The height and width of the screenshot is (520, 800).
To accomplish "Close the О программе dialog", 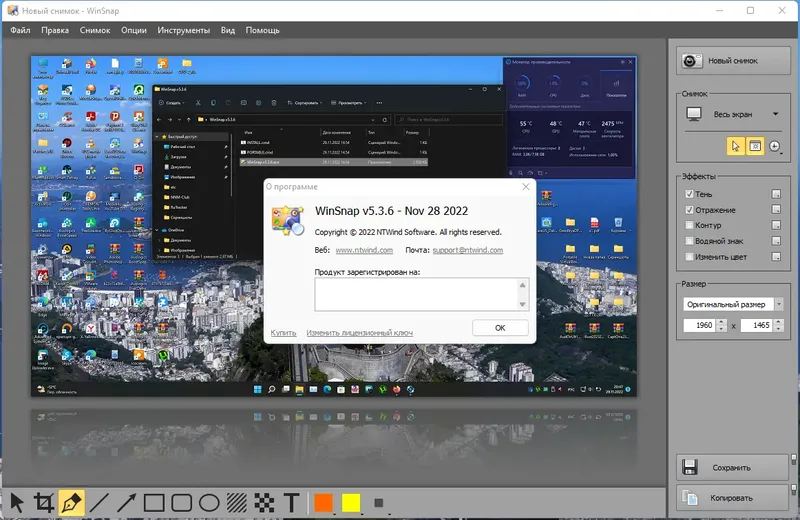I will click(x=526, y=187).
